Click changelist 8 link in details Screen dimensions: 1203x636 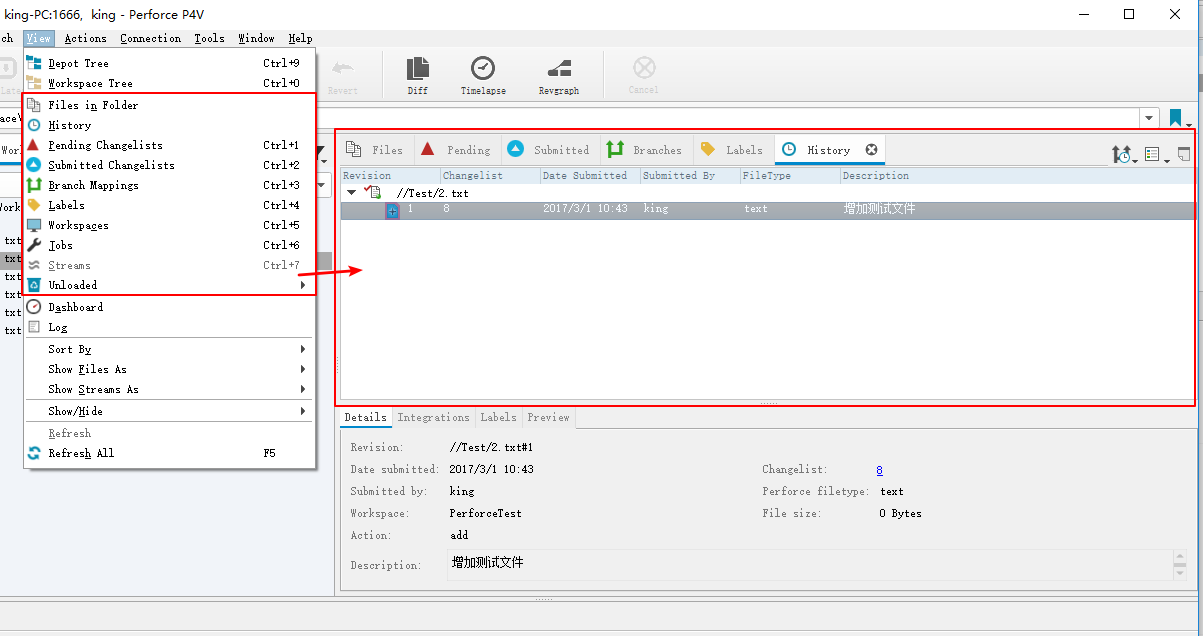879,470
